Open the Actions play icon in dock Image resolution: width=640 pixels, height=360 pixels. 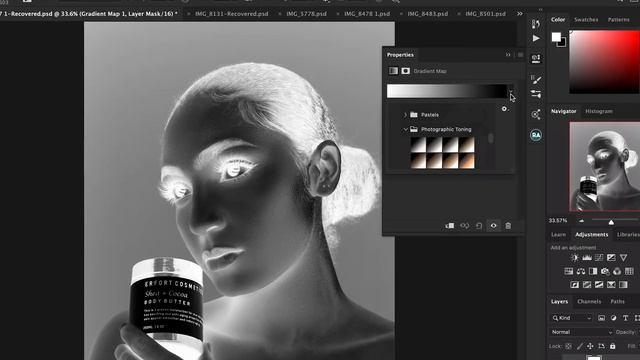[536, 38]
